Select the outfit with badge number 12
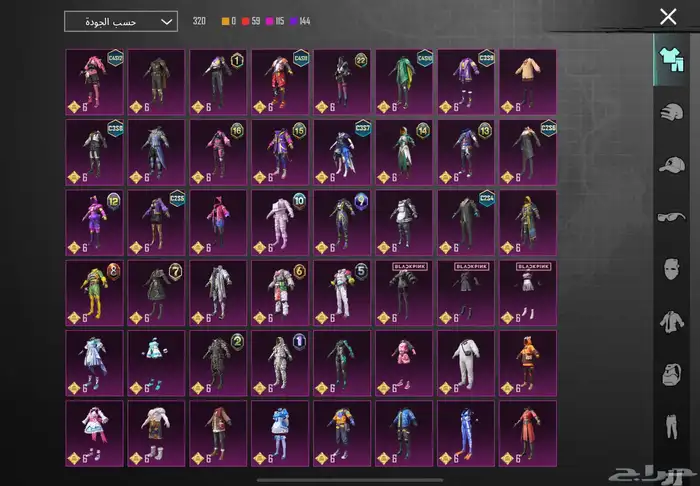Image resolution: width=700 pixels, height=486 pixels. 94,222
